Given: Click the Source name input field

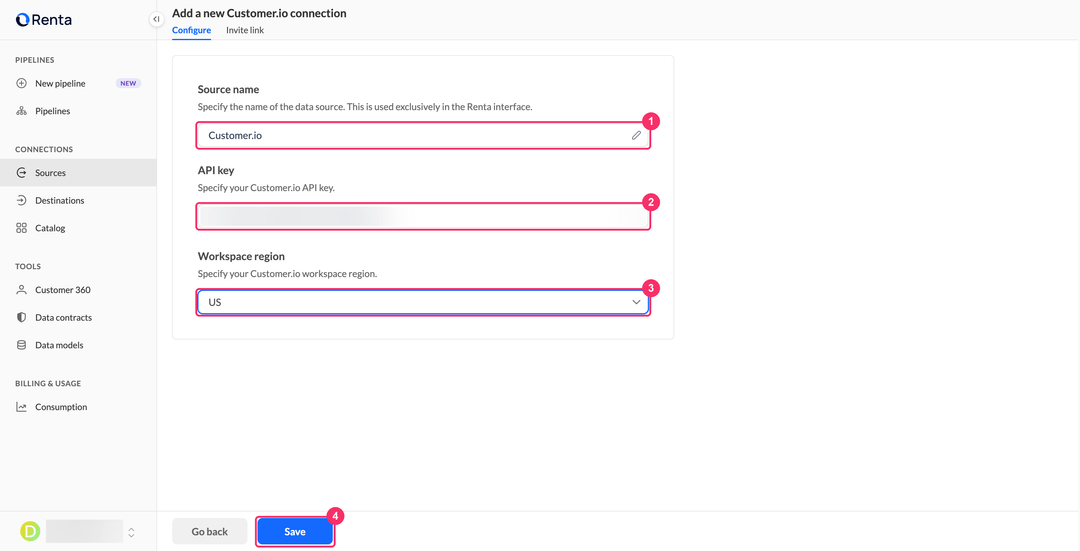Looking at the screenshot, I should point(423,136).
